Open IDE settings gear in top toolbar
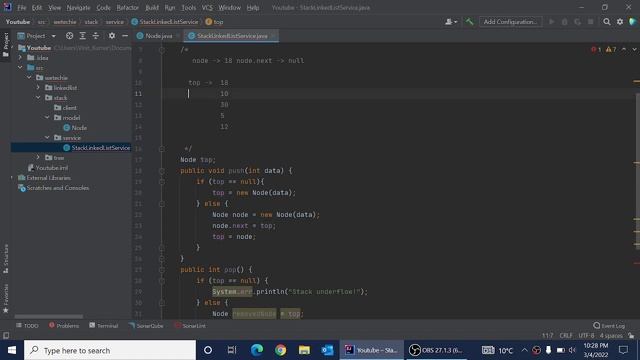The height and width of the screenshot is (360, 640). tap(620, 22)
